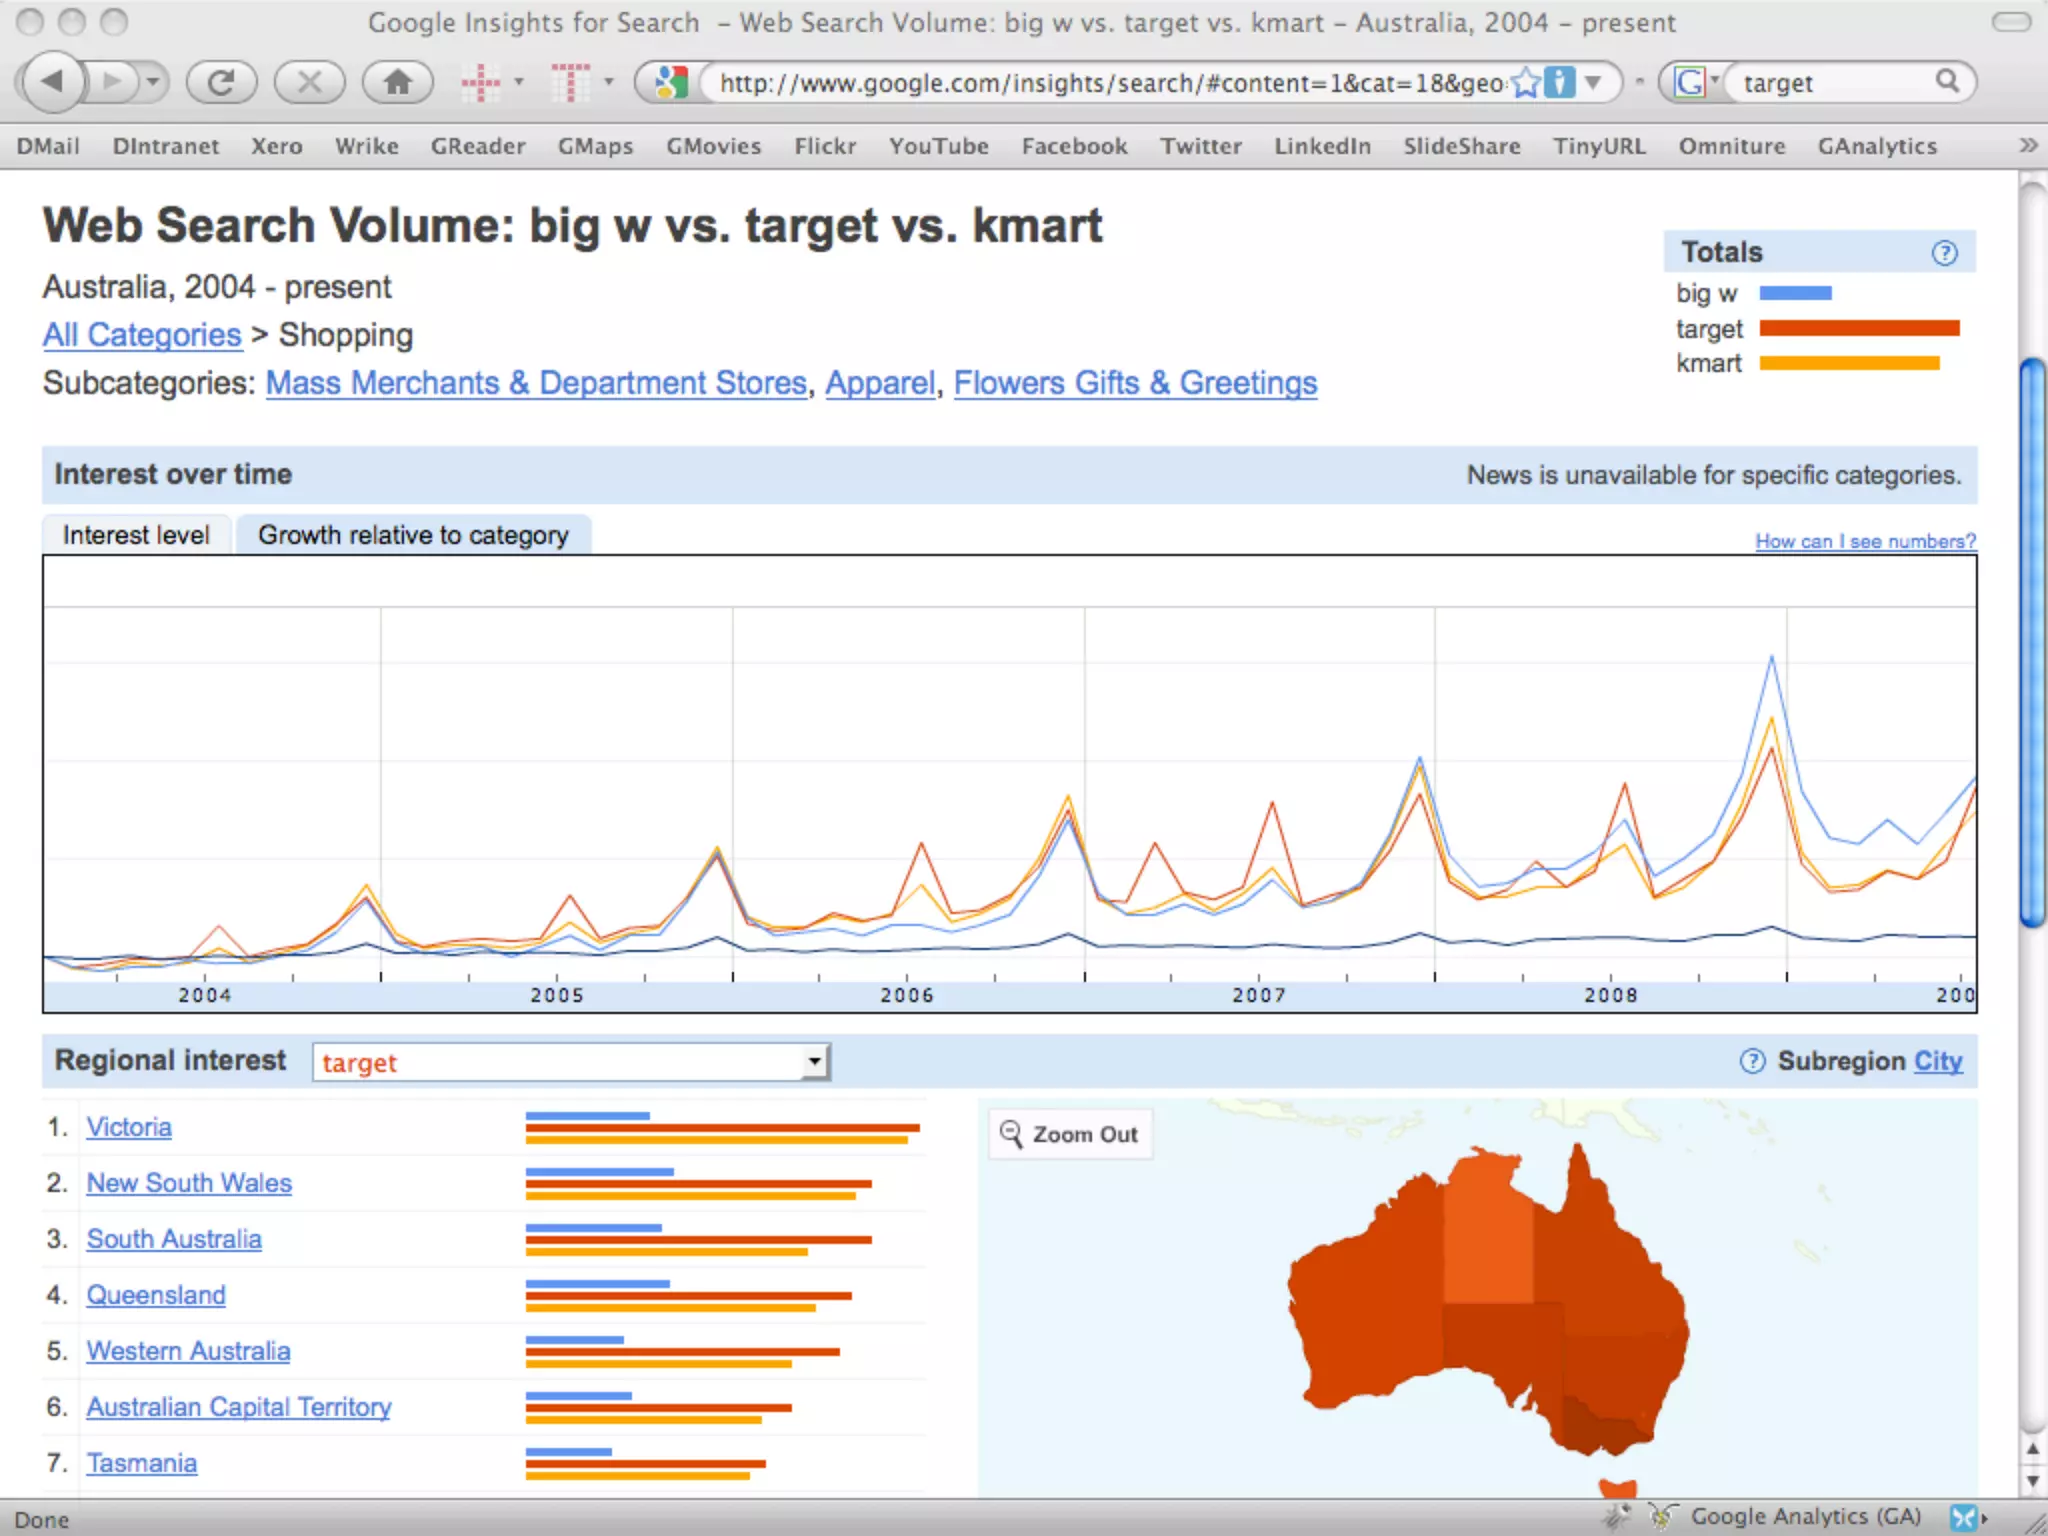Screen dimensions: 2048x1536
Task: Click the page vertical scrollbar thumb
Action: click(x=2032, y=640)
